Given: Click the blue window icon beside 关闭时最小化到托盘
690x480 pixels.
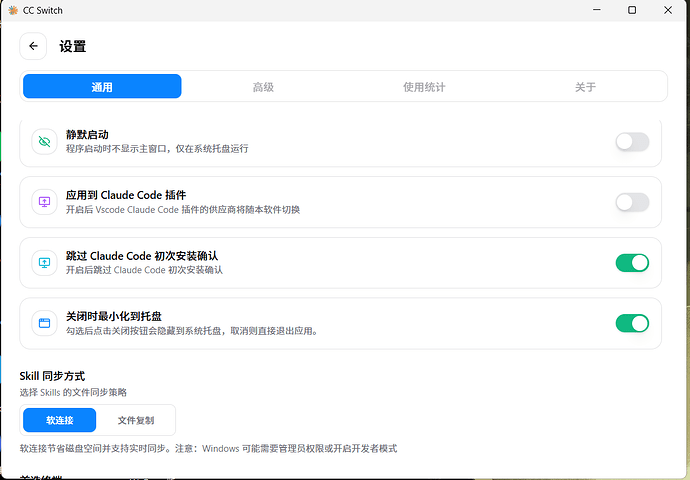Looking at the screenshot, I should click(44, 323).
